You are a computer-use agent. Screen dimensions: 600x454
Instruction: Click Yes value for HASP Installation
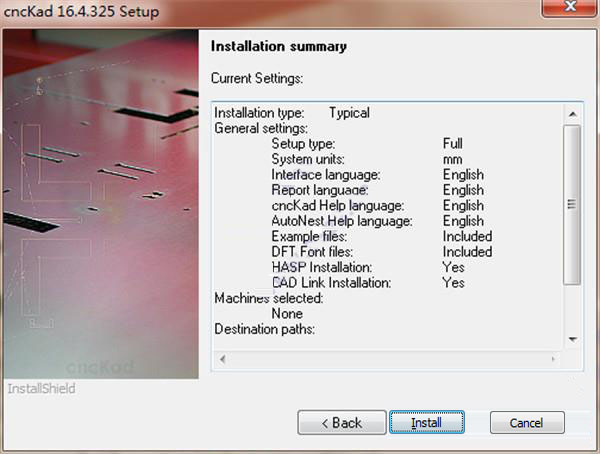453,267
